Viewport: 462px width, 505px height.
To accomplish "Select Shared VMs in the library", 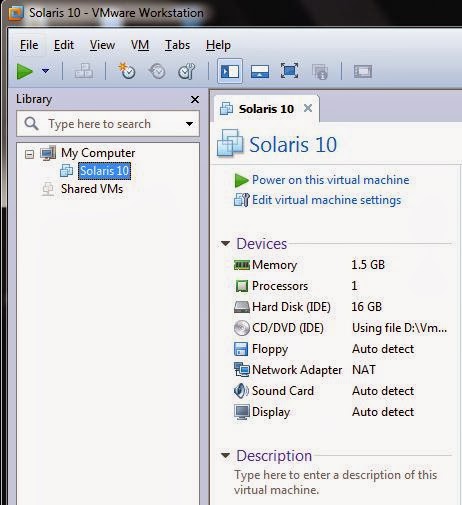I will tap(92, 189).
